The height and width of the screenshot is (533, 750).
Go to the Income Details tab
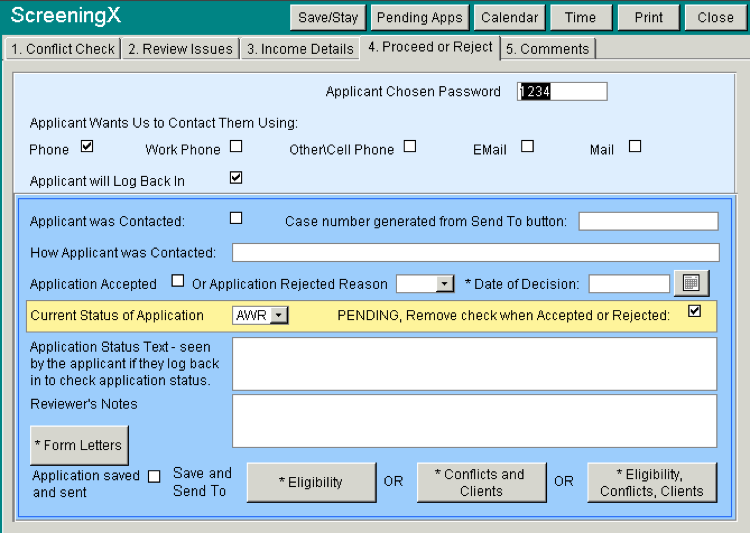point(300,48)
